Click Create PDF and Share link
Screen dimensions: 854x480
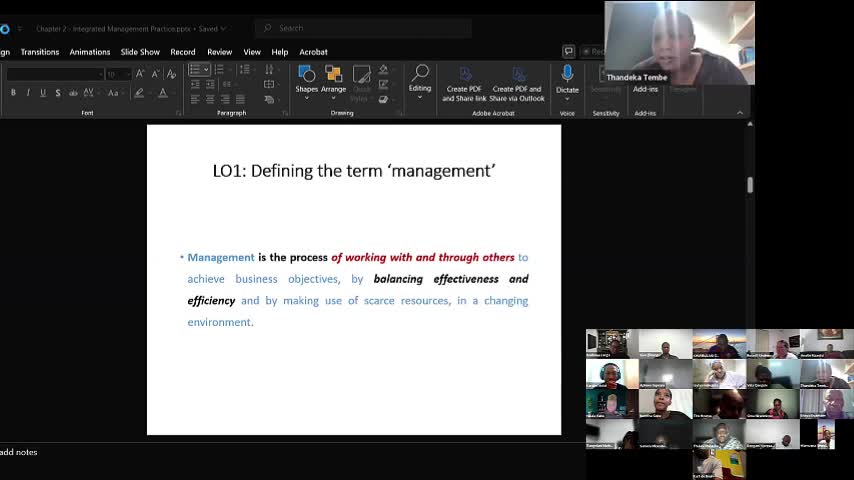click(464, 80)
